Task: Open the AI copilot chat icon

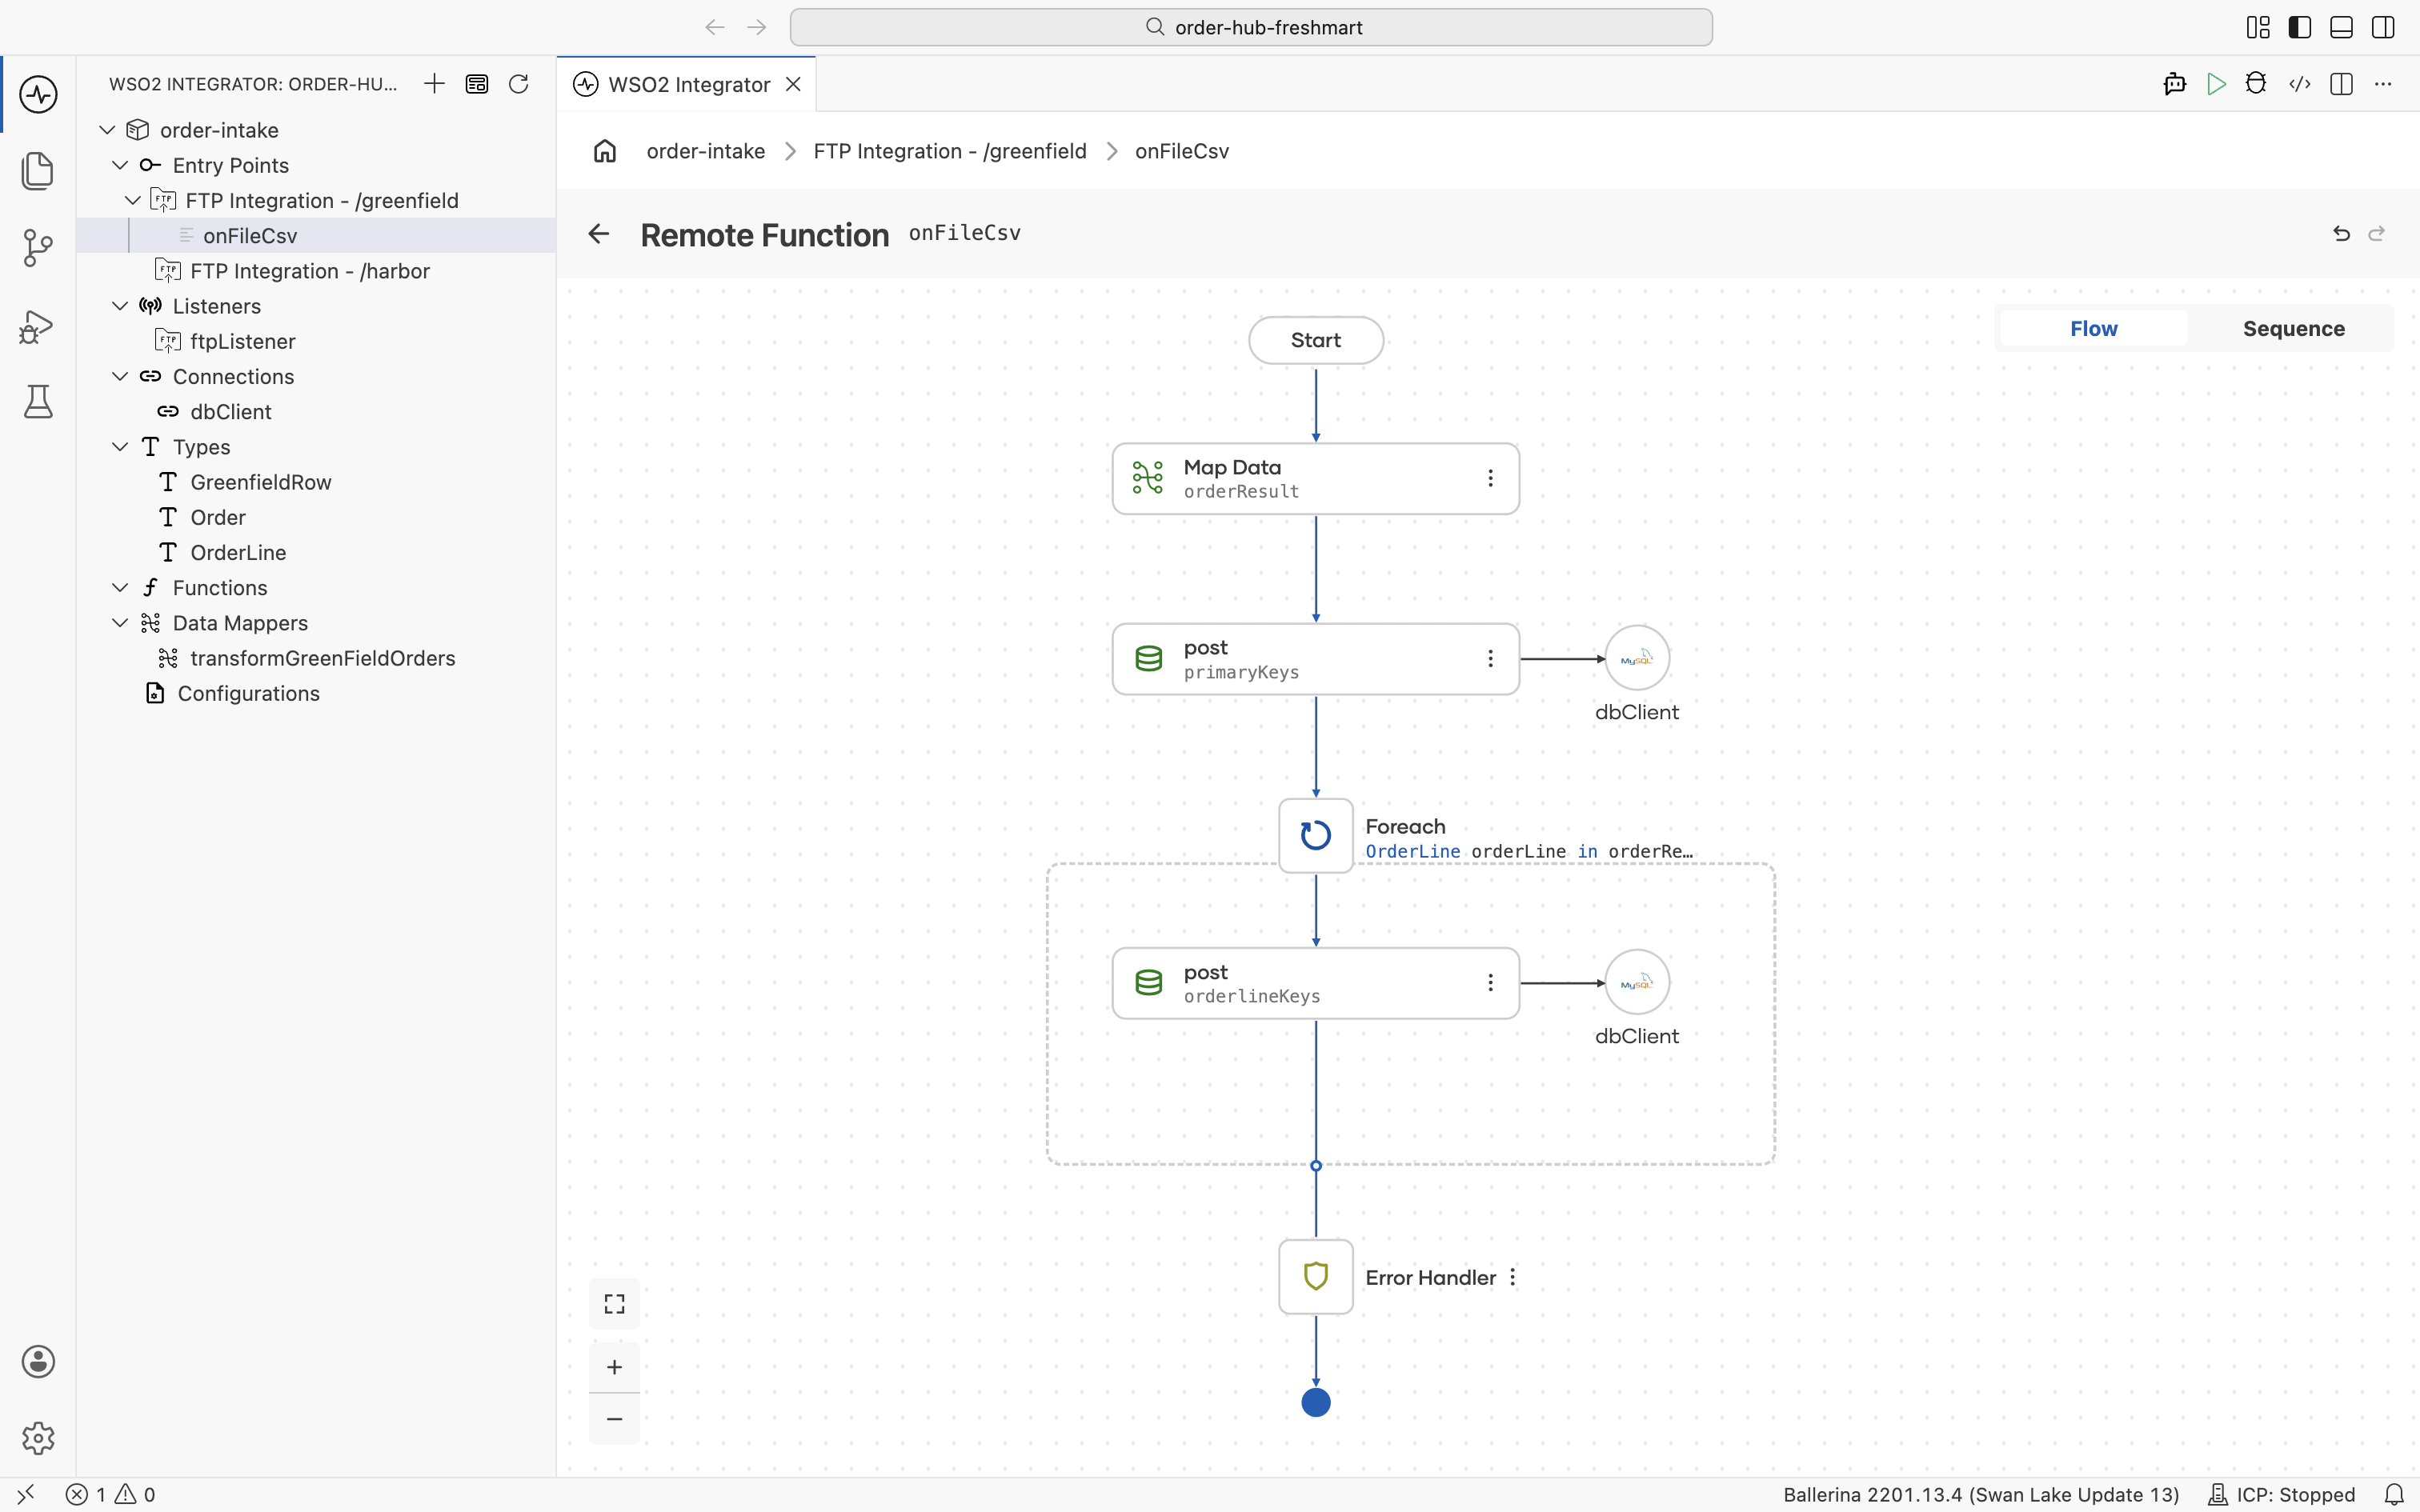Action: (2174, 84)
